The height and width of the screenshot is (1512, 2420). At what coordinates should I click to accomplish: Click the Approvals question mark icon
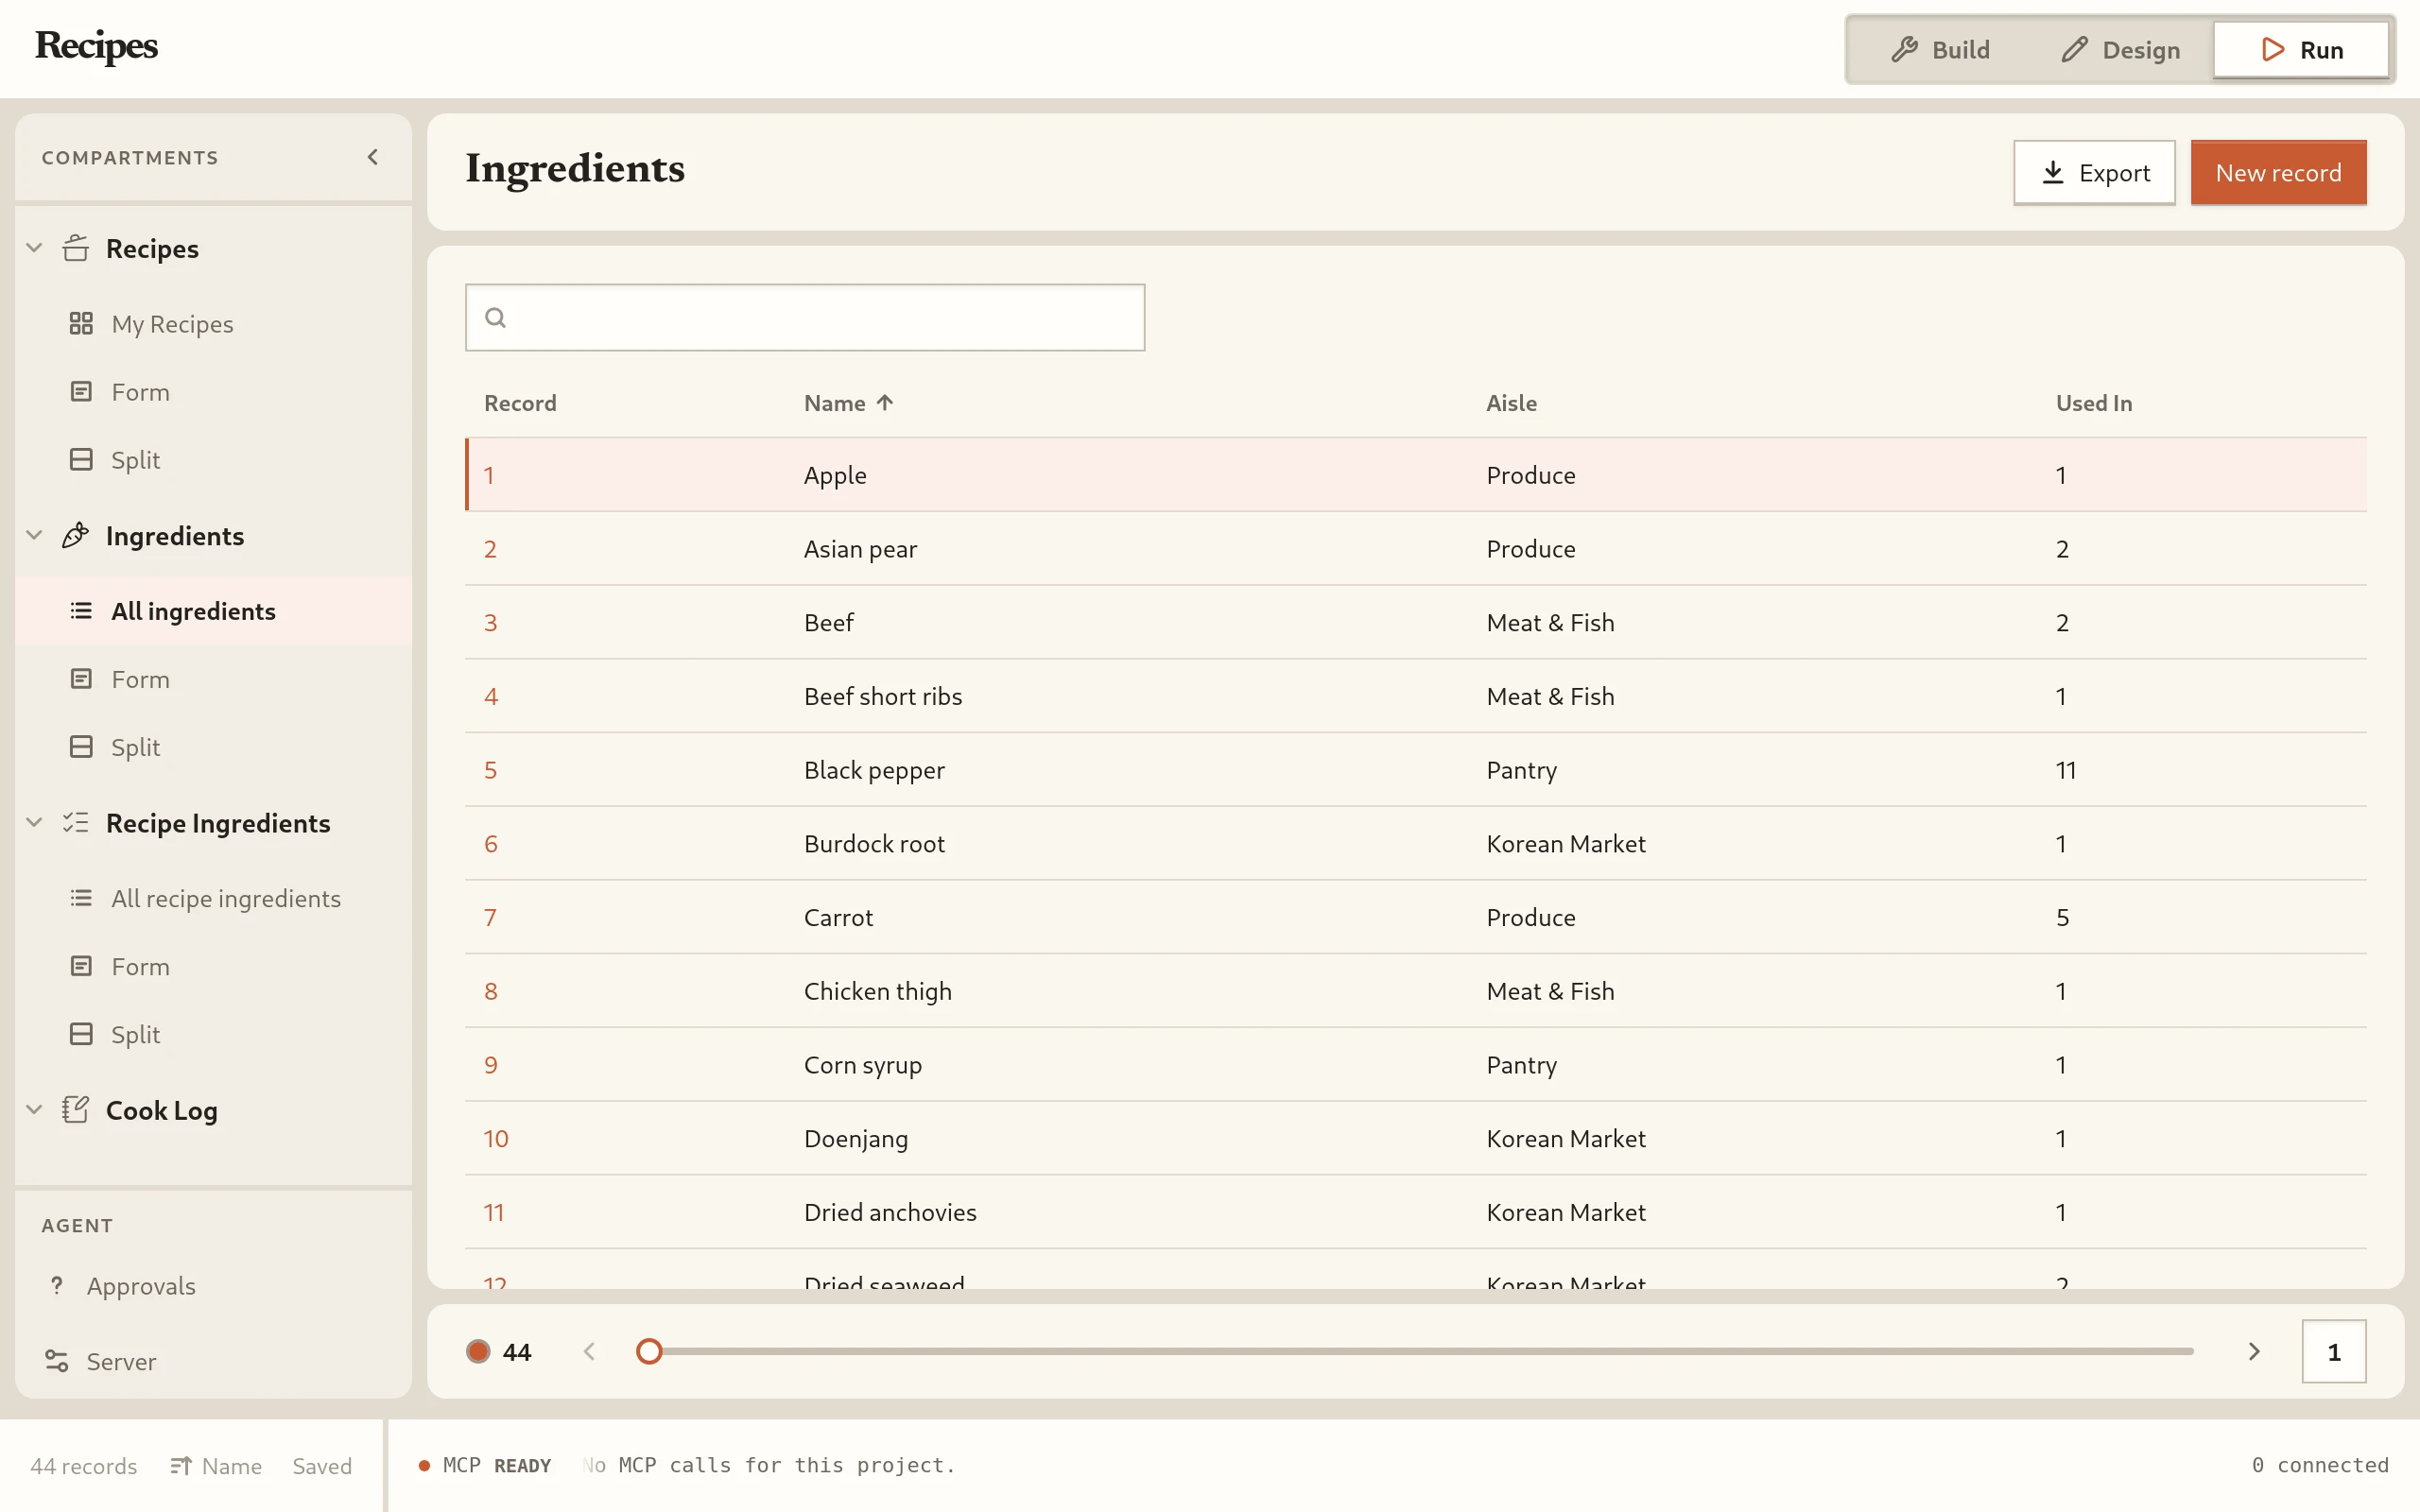click(57, 1285)
